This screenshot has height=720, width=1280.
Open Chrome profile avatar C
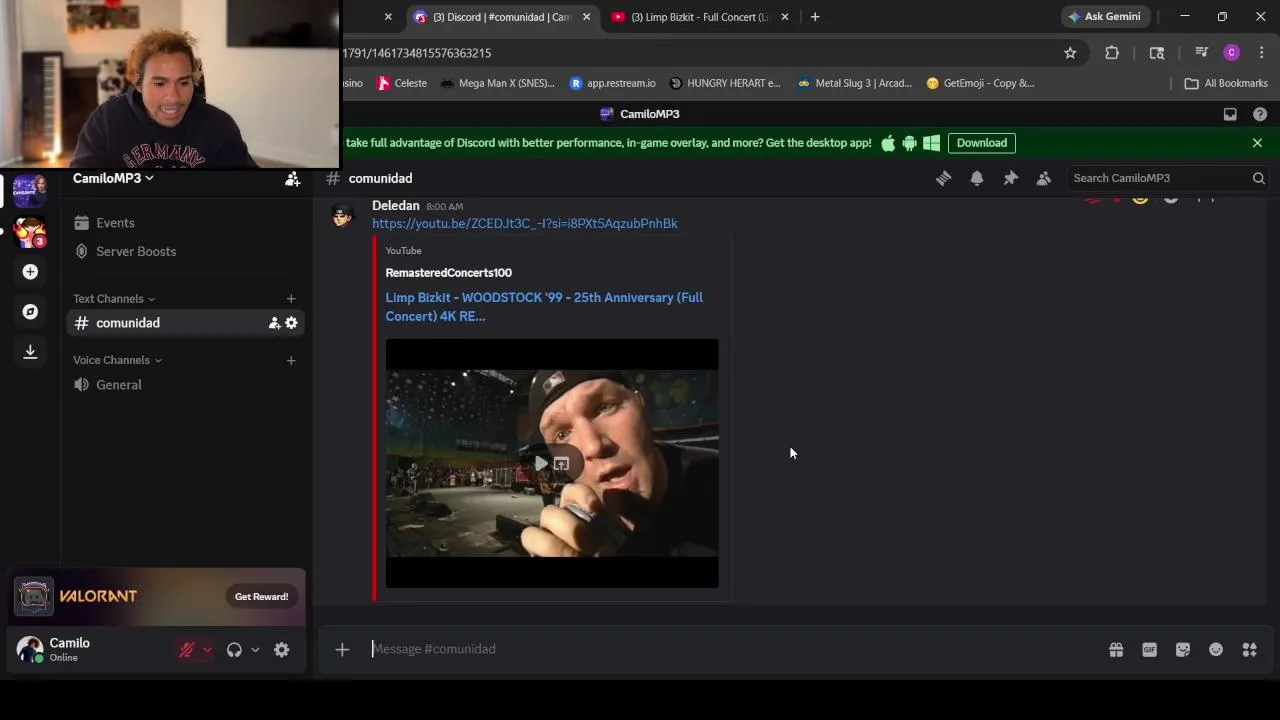point(1231,53)
